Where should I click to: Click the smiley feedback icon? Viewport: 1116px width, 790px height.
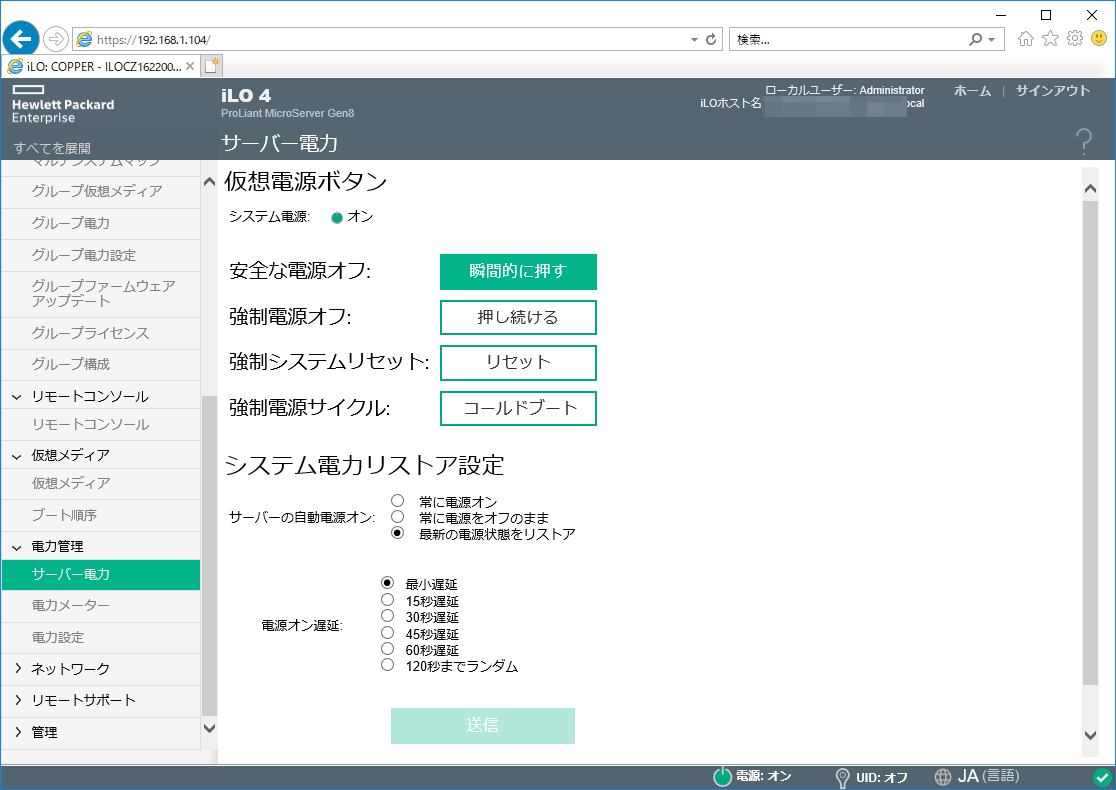1100,38
